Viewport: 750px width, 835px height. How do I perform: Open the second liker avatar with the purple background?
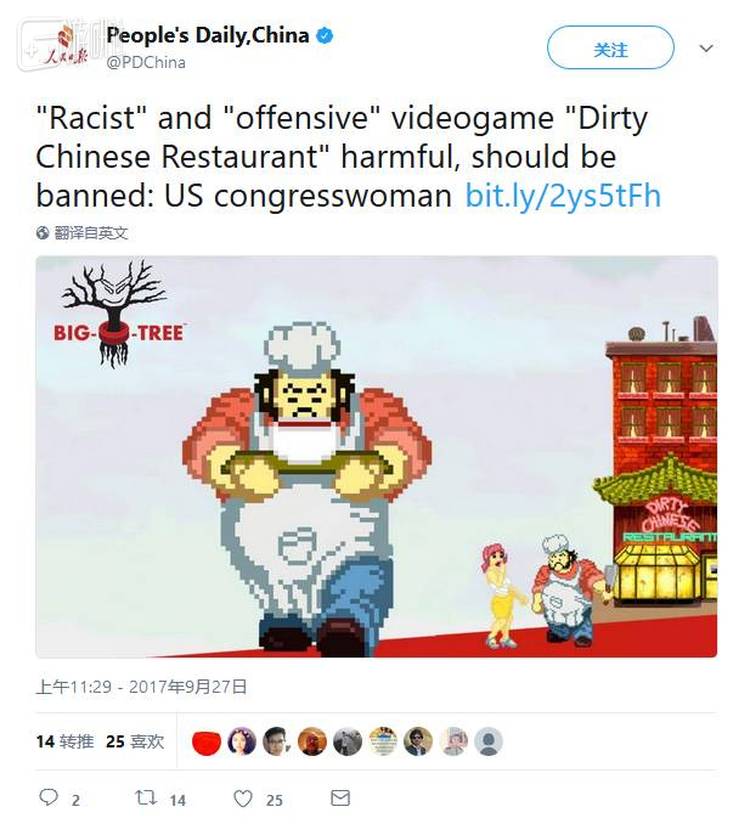click(x=241, y=741)
